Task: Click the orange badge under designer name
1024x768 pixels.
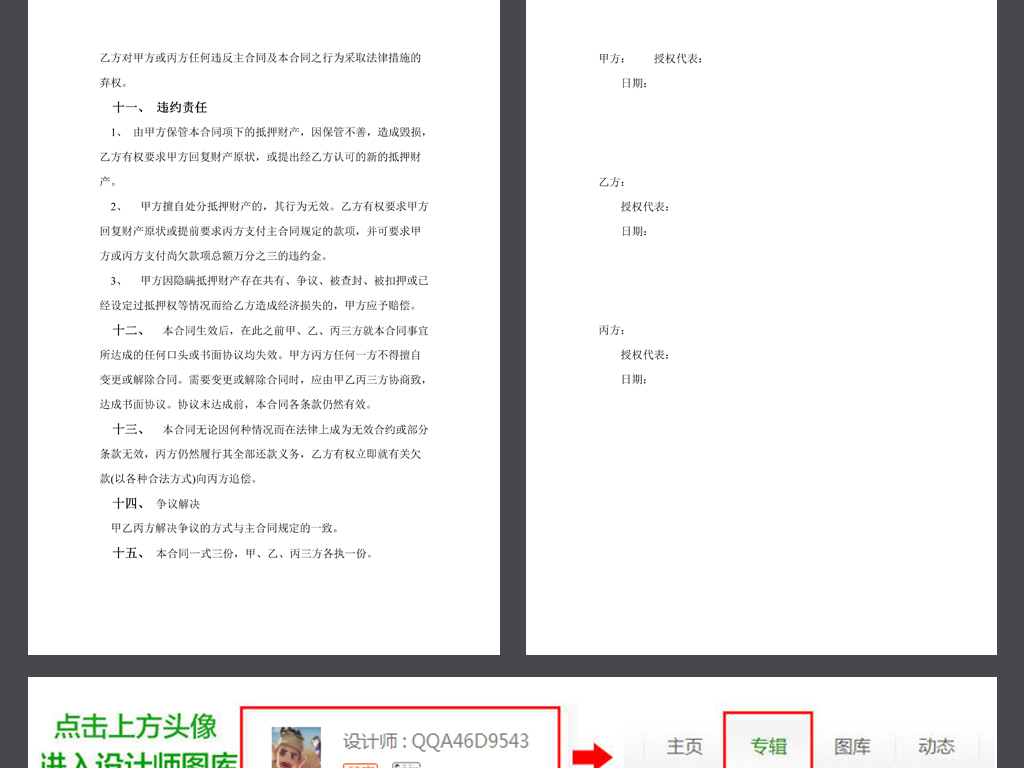Action: (x=358, y=765)
